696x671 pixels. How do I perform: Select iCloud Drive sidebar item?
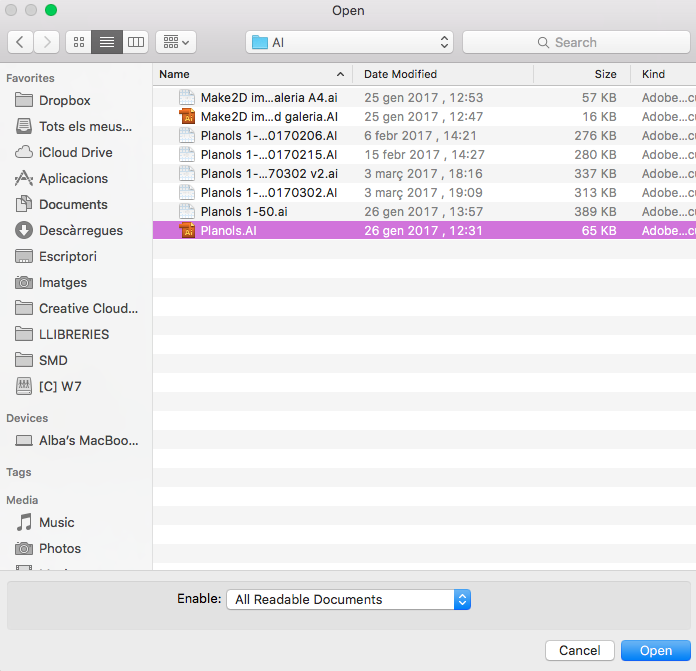75,152
